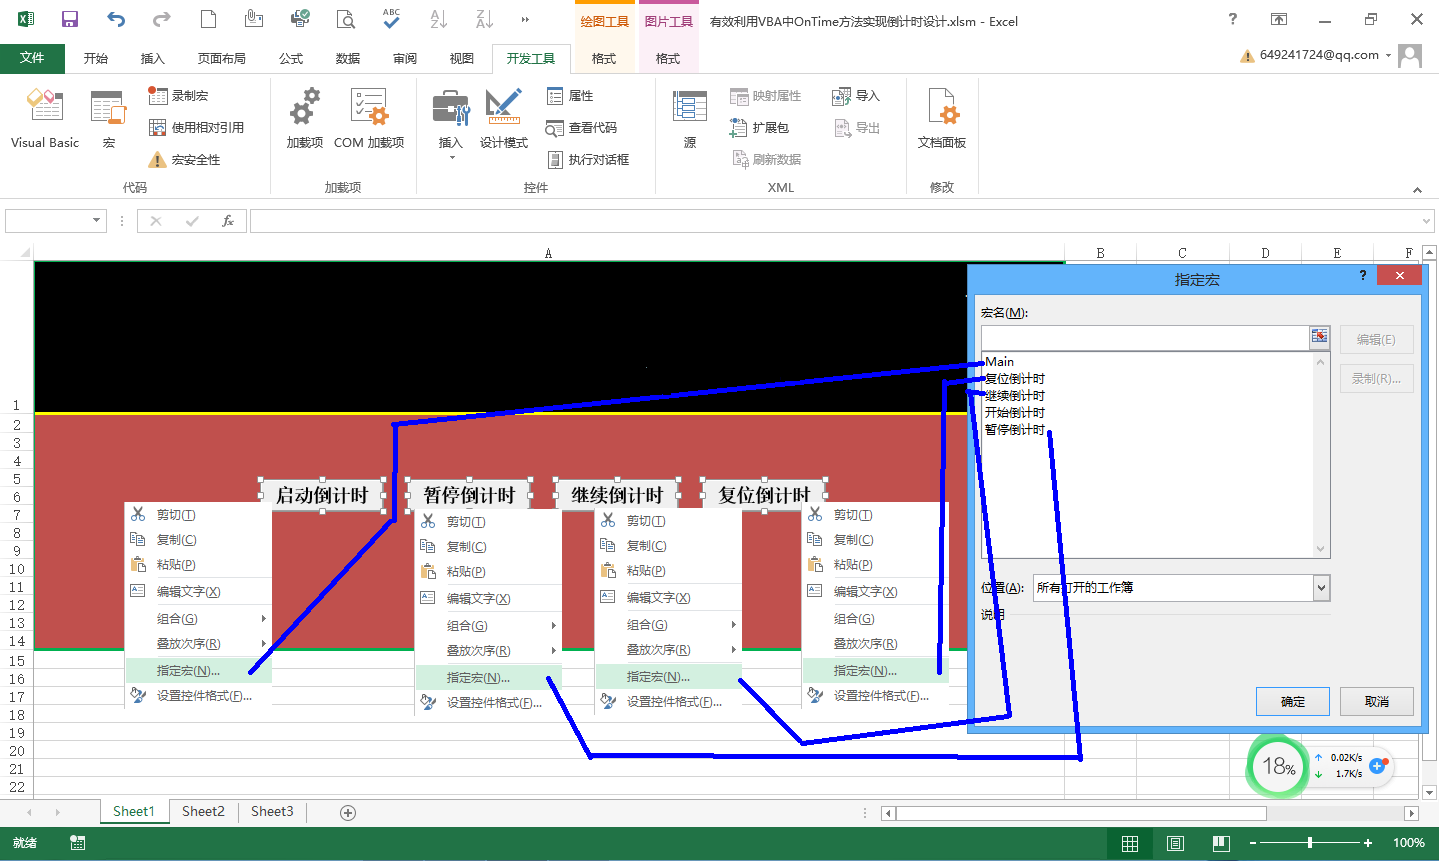Switch to page break preview in status bar
This screenshot has height=861, width=1439.
(1221, 843)
